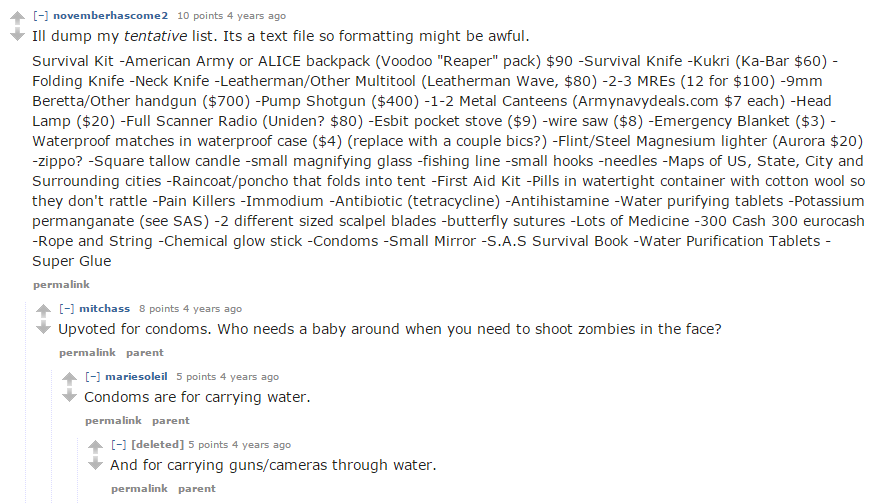
Task: Upvote mariesoleil's carrying water comment
Action: [x=70, y=378]
